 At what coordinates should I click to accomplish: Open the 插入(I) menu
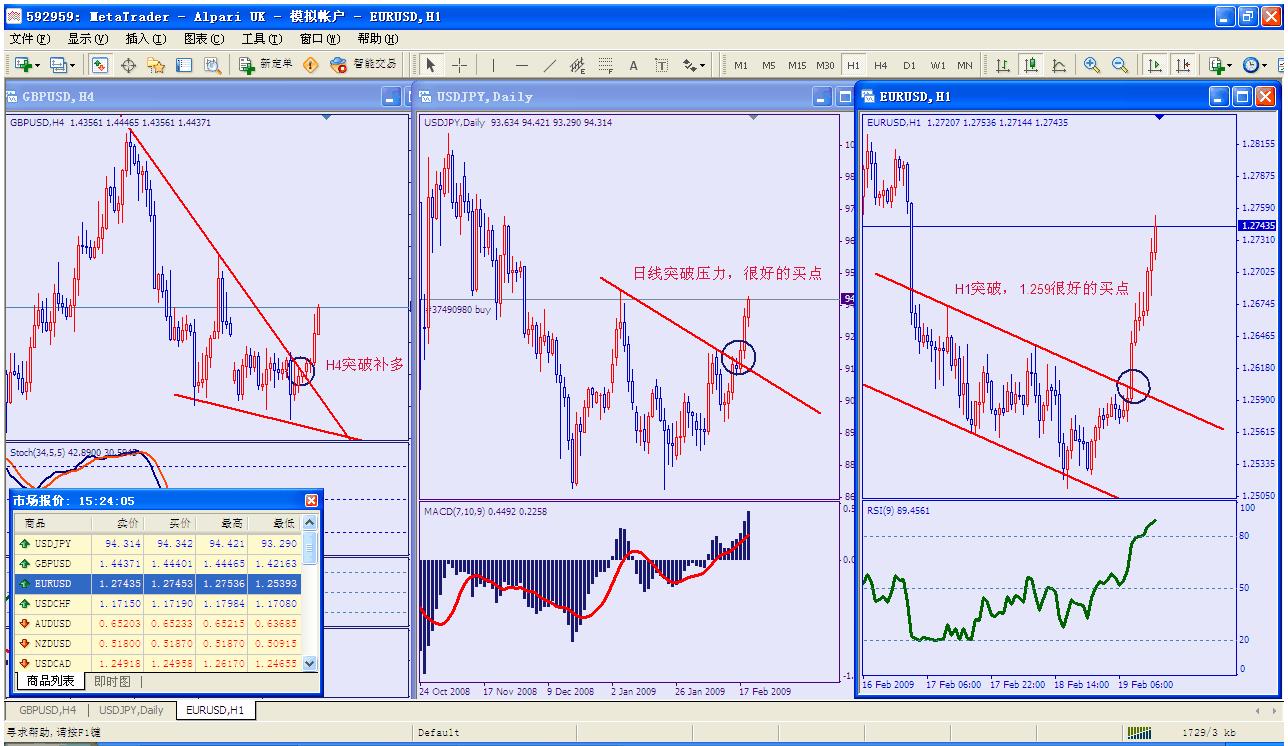pos(145,39)
